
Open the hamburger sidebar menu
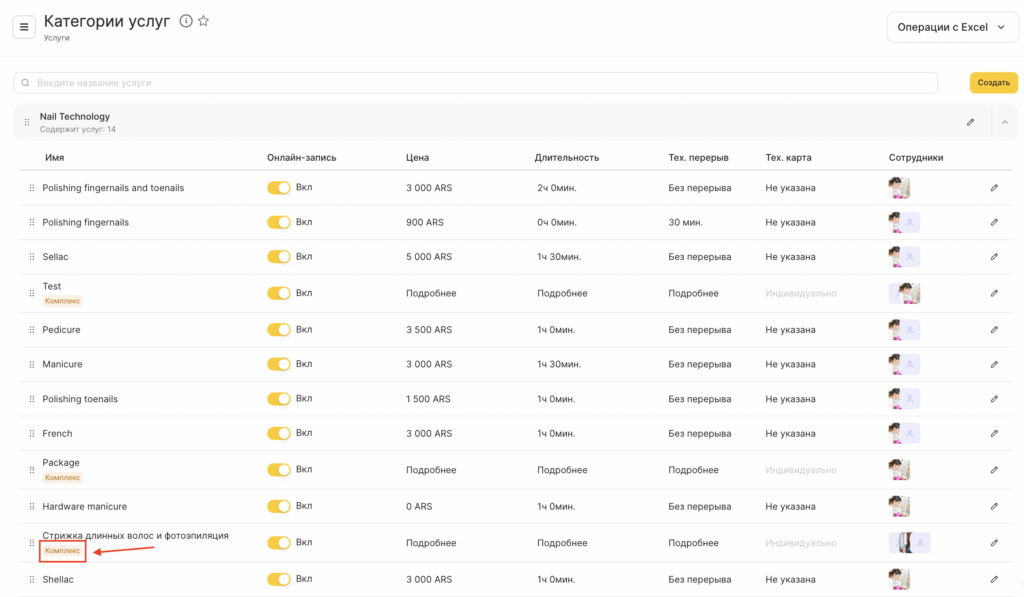pyautogui.click(x=24, y=27)
